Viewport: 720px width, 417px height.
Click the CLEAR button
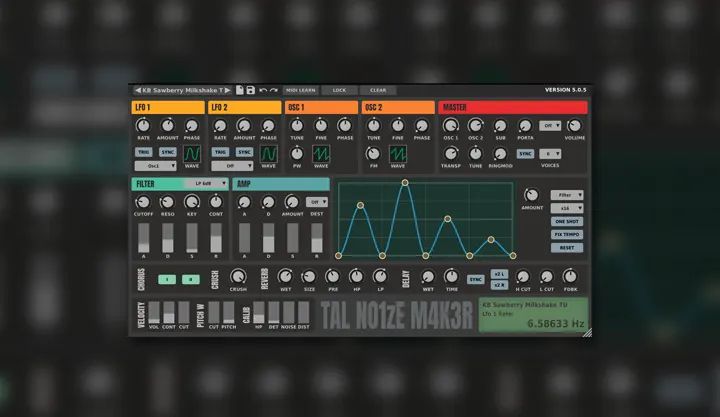click(378, 90)
